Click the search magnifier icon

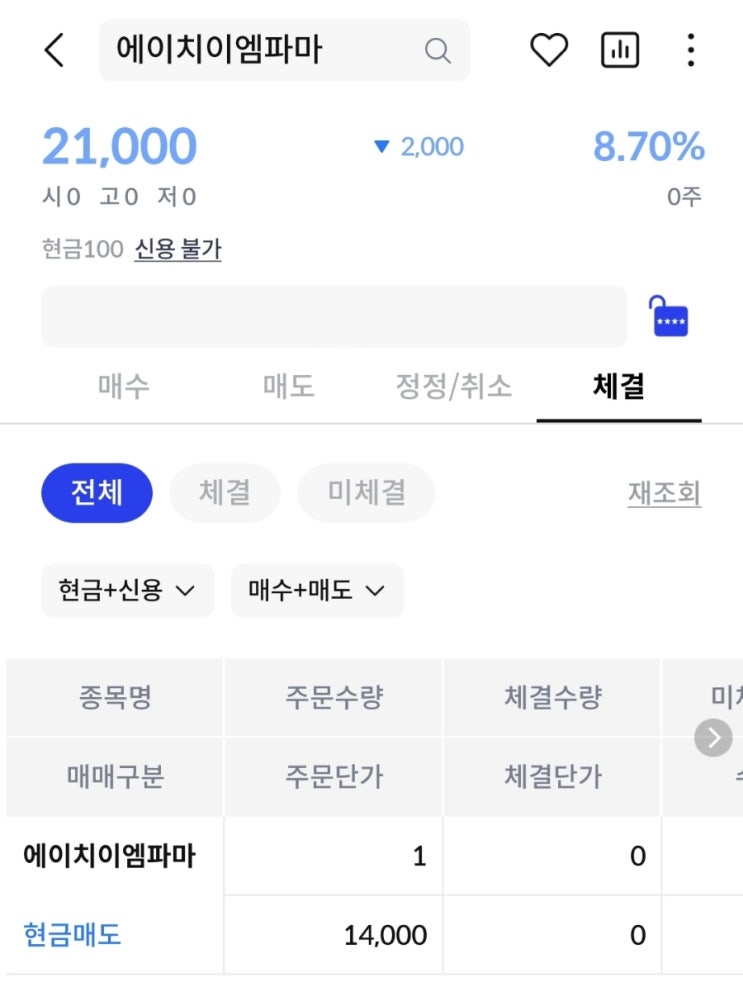point(437,50)
